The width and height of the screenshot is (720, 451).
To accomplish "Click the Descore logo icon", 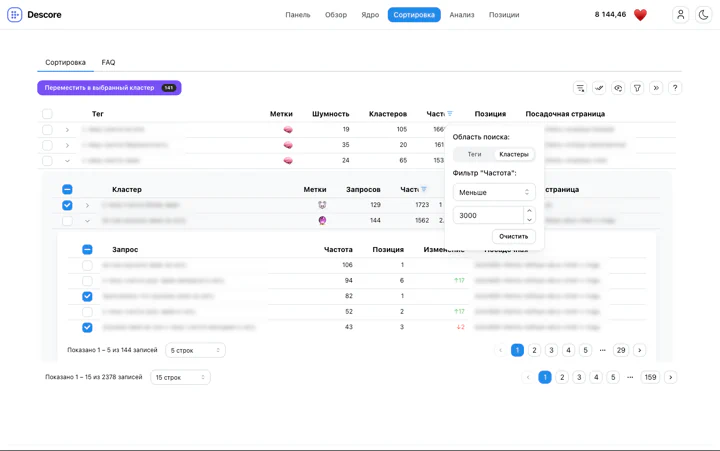I will click(x=15, y=15).
